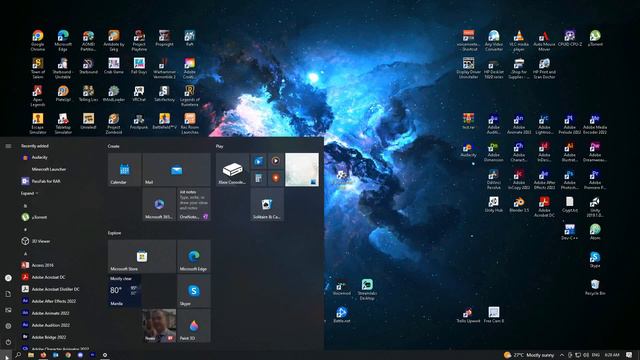Image resolution: width=640 pixels, height=360 pixels.
Task: Open taskbar Search magnifier
Action: coord(18,355)
